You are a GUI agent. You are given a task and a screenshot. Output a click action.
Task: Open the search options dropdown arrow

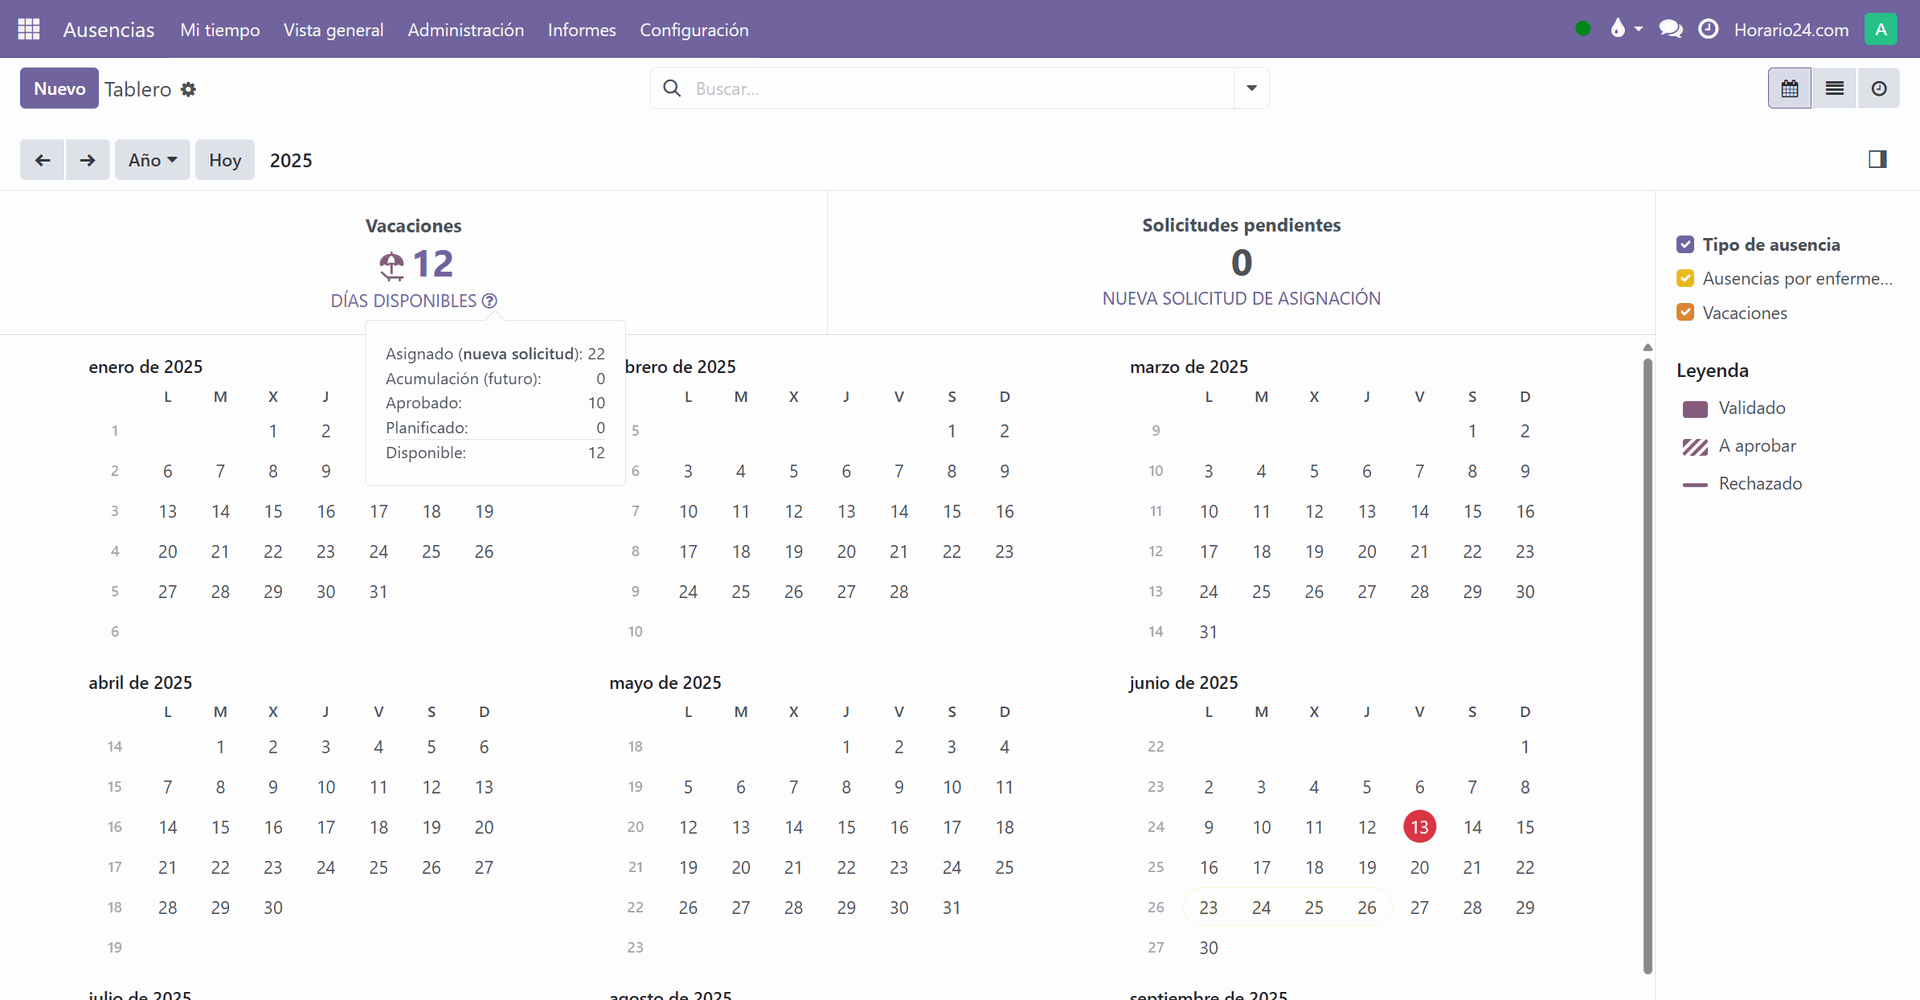click(1251, 89)
